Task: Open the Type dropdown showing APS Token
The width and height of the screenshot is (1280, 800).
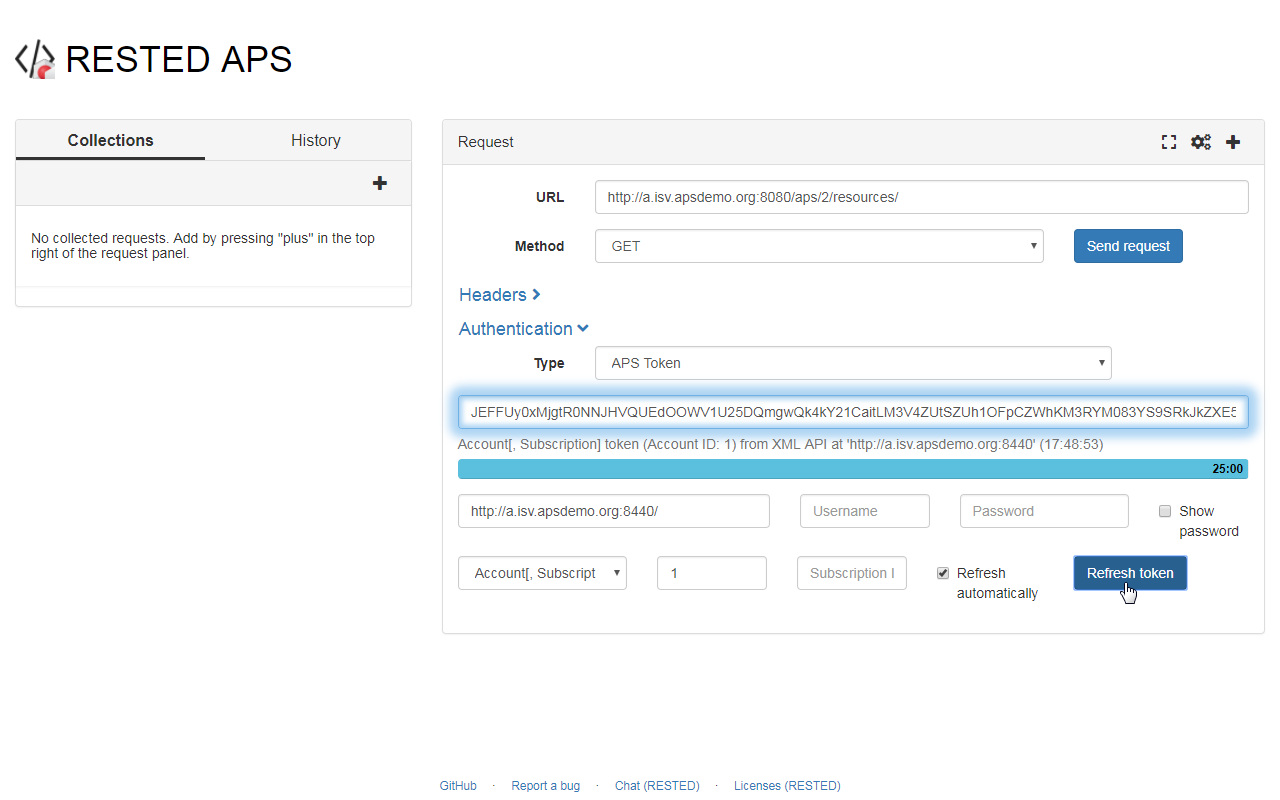Action: click(853, 363)
